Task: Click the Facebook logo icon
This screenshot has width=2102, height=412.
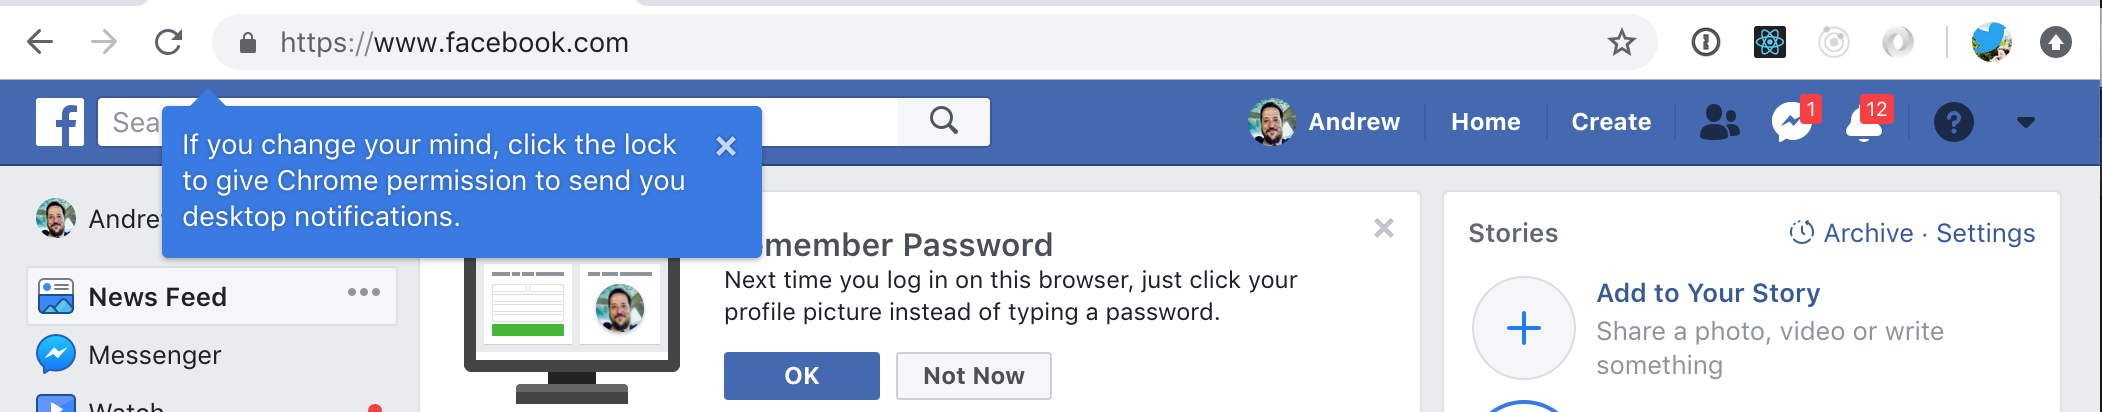Action: coord(60,122)
